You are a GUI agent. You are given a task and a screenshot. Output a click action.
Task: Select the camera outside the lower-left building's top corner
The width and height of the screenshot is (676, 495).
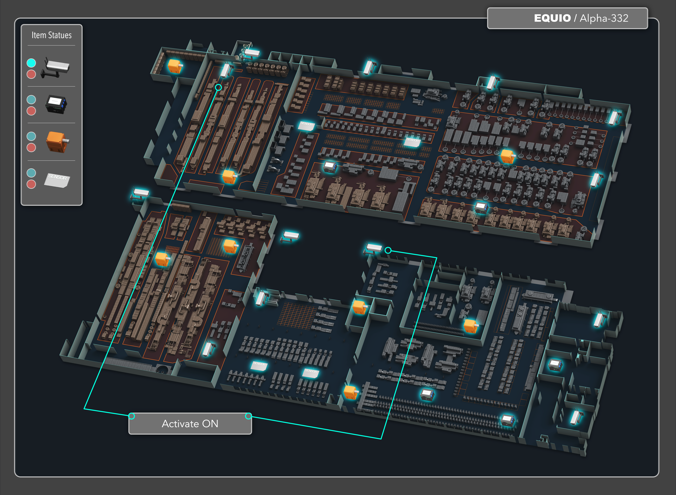tap(140, 194)
